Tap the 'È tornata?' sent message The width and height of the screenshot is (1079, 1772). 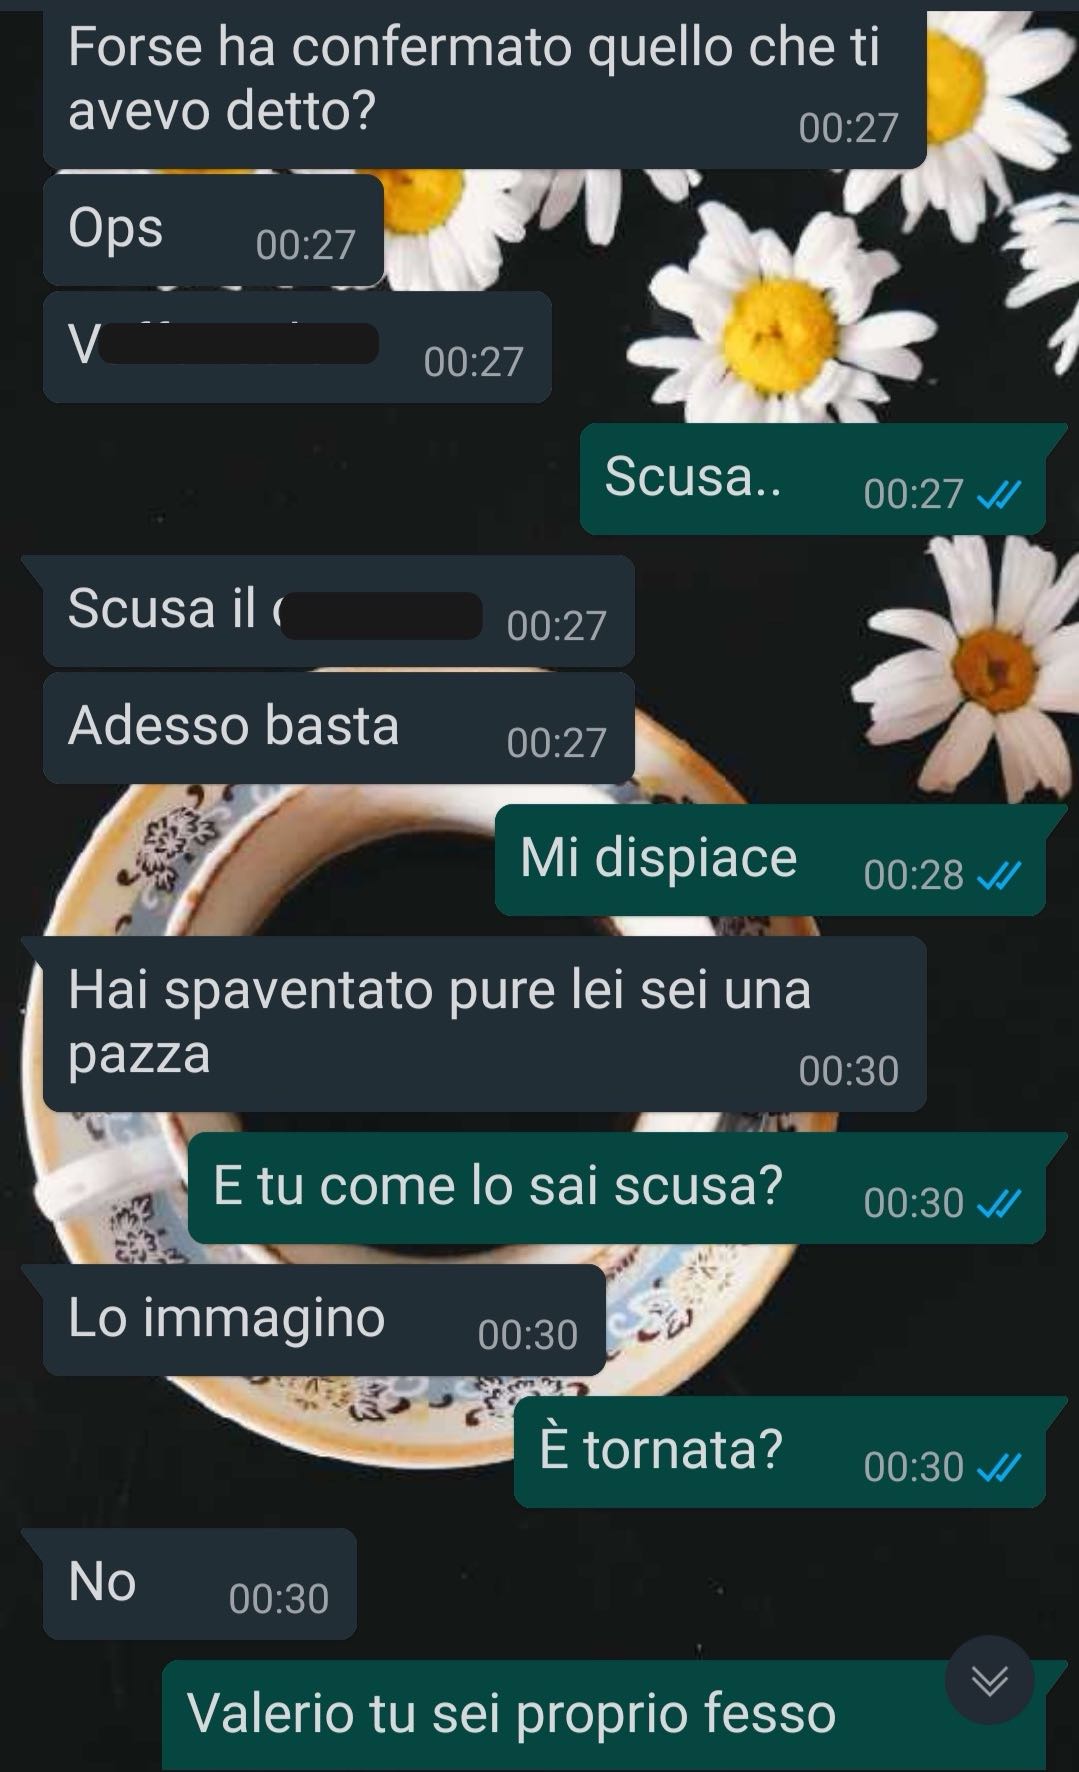(x=780, y=1451)
